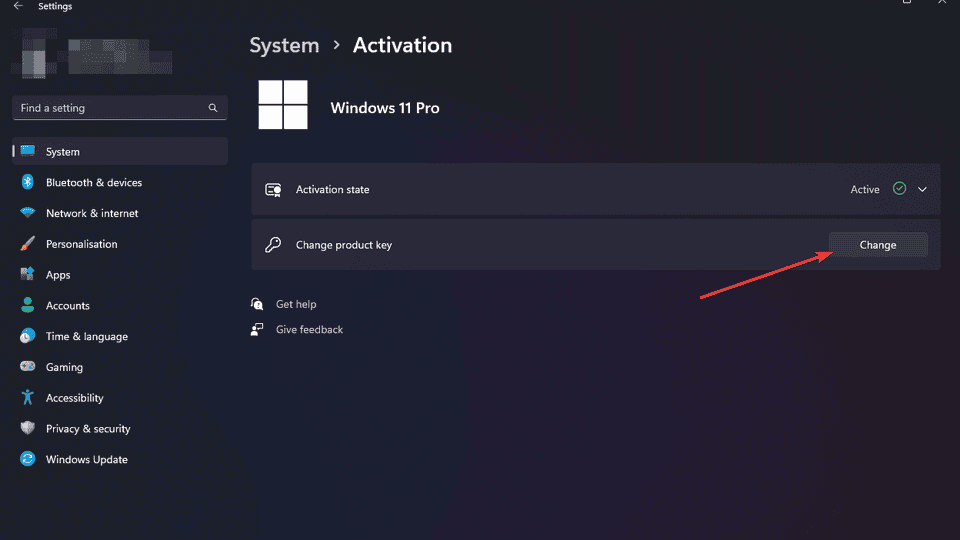Click the Give feedback icon
Viewport: 960px width, 540px height.
tap(257, 329)
